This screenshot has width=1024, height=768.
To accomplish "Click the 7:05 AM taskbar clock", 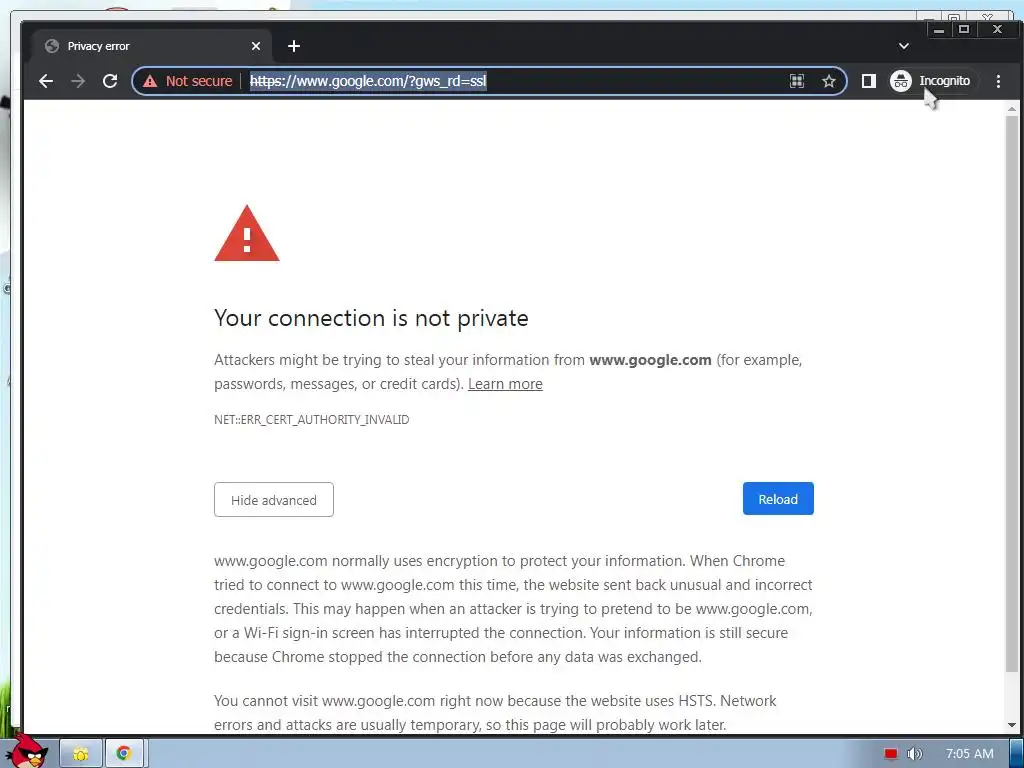I will tap(970, 754).
